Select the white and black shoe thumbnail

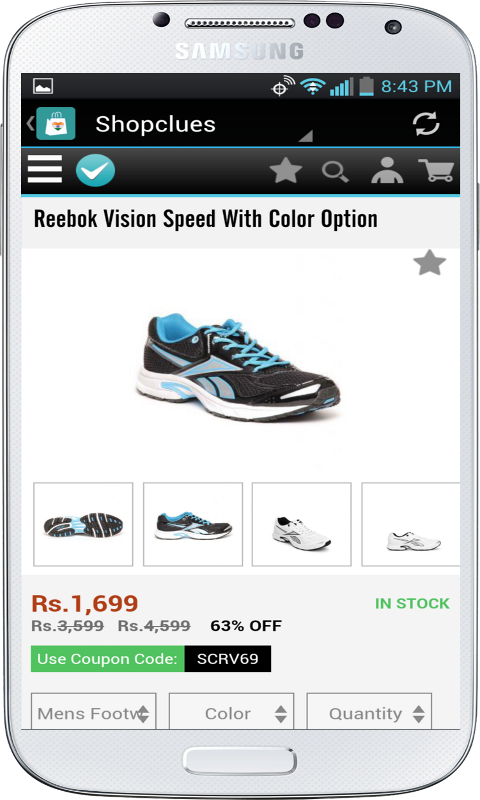coord(302,524)
